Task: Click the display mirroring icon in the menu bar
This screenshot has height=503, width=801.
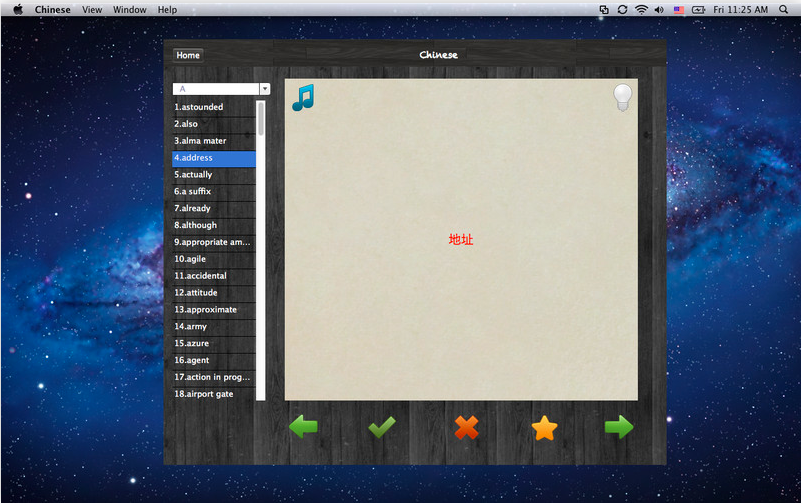Action: click(x=604, y=9)
